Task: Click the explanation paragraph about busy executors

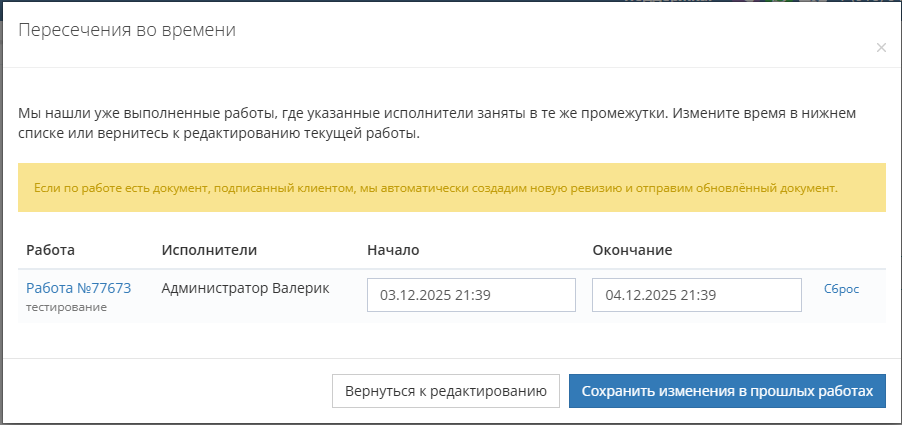Action: pos(437,123)
